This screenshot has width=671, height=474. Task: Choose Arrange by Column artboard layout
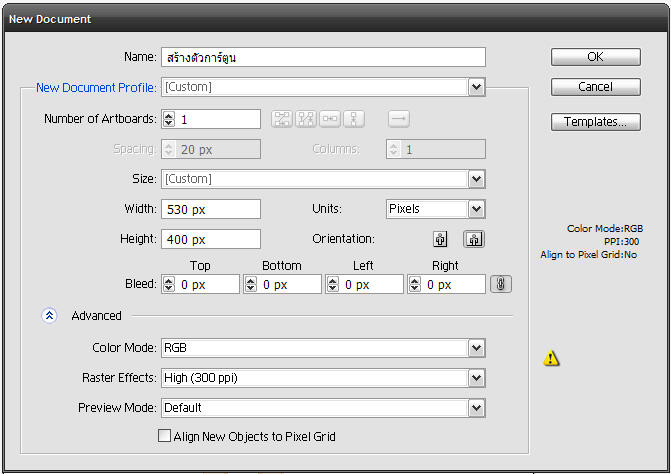click(x=354, y=119)
